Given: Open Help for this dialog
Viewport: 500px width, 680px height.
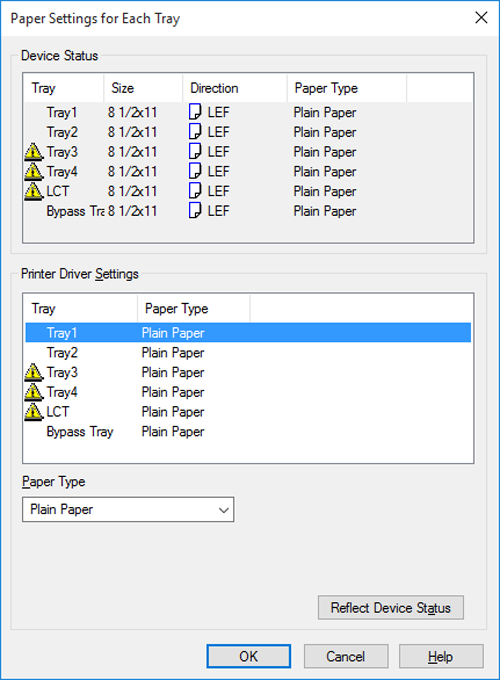Looking at the screenshot, I should 441,656.
